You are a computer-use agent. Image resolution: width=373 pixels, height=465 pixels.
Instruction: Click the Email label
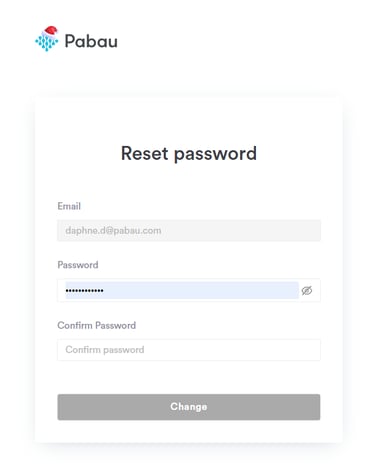click(69, 206)
